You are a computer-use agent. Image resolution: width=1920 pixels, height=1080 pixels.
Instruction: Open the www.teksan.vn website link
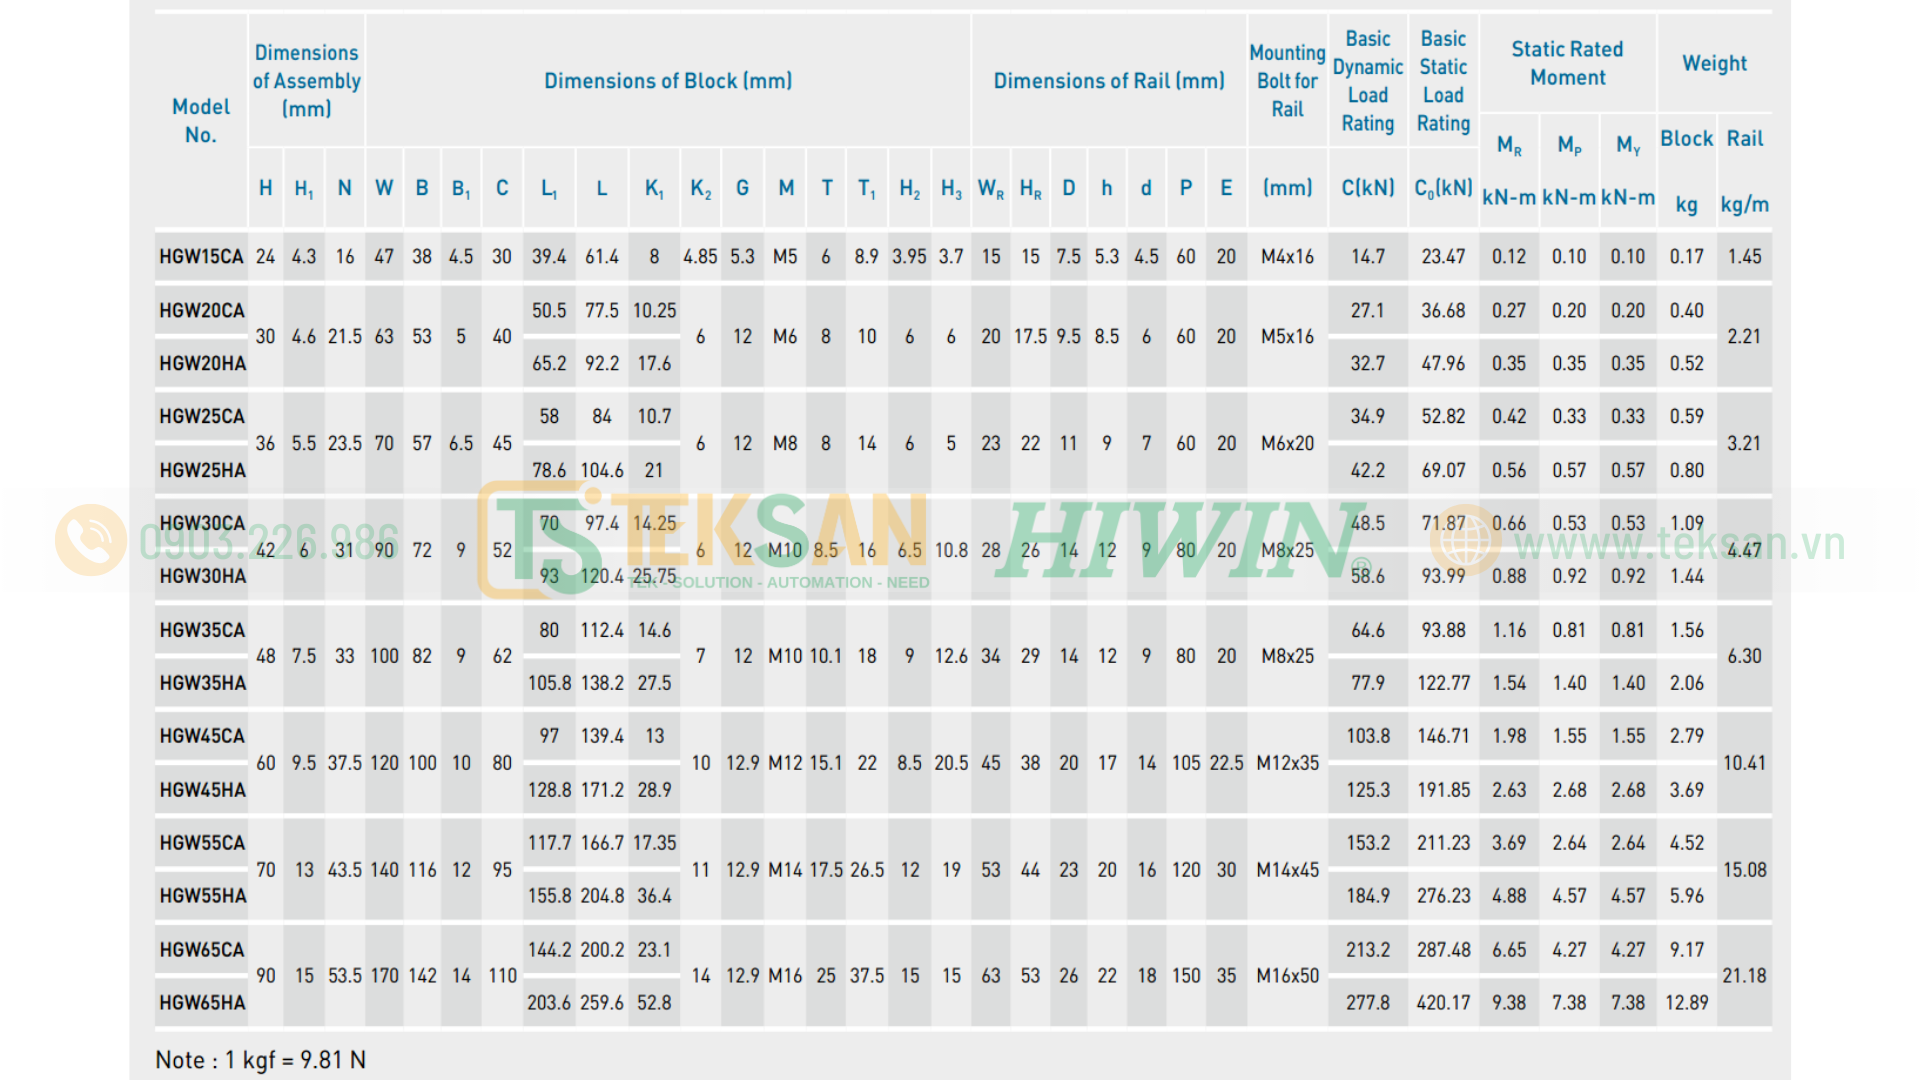(x=1680, y=545)
